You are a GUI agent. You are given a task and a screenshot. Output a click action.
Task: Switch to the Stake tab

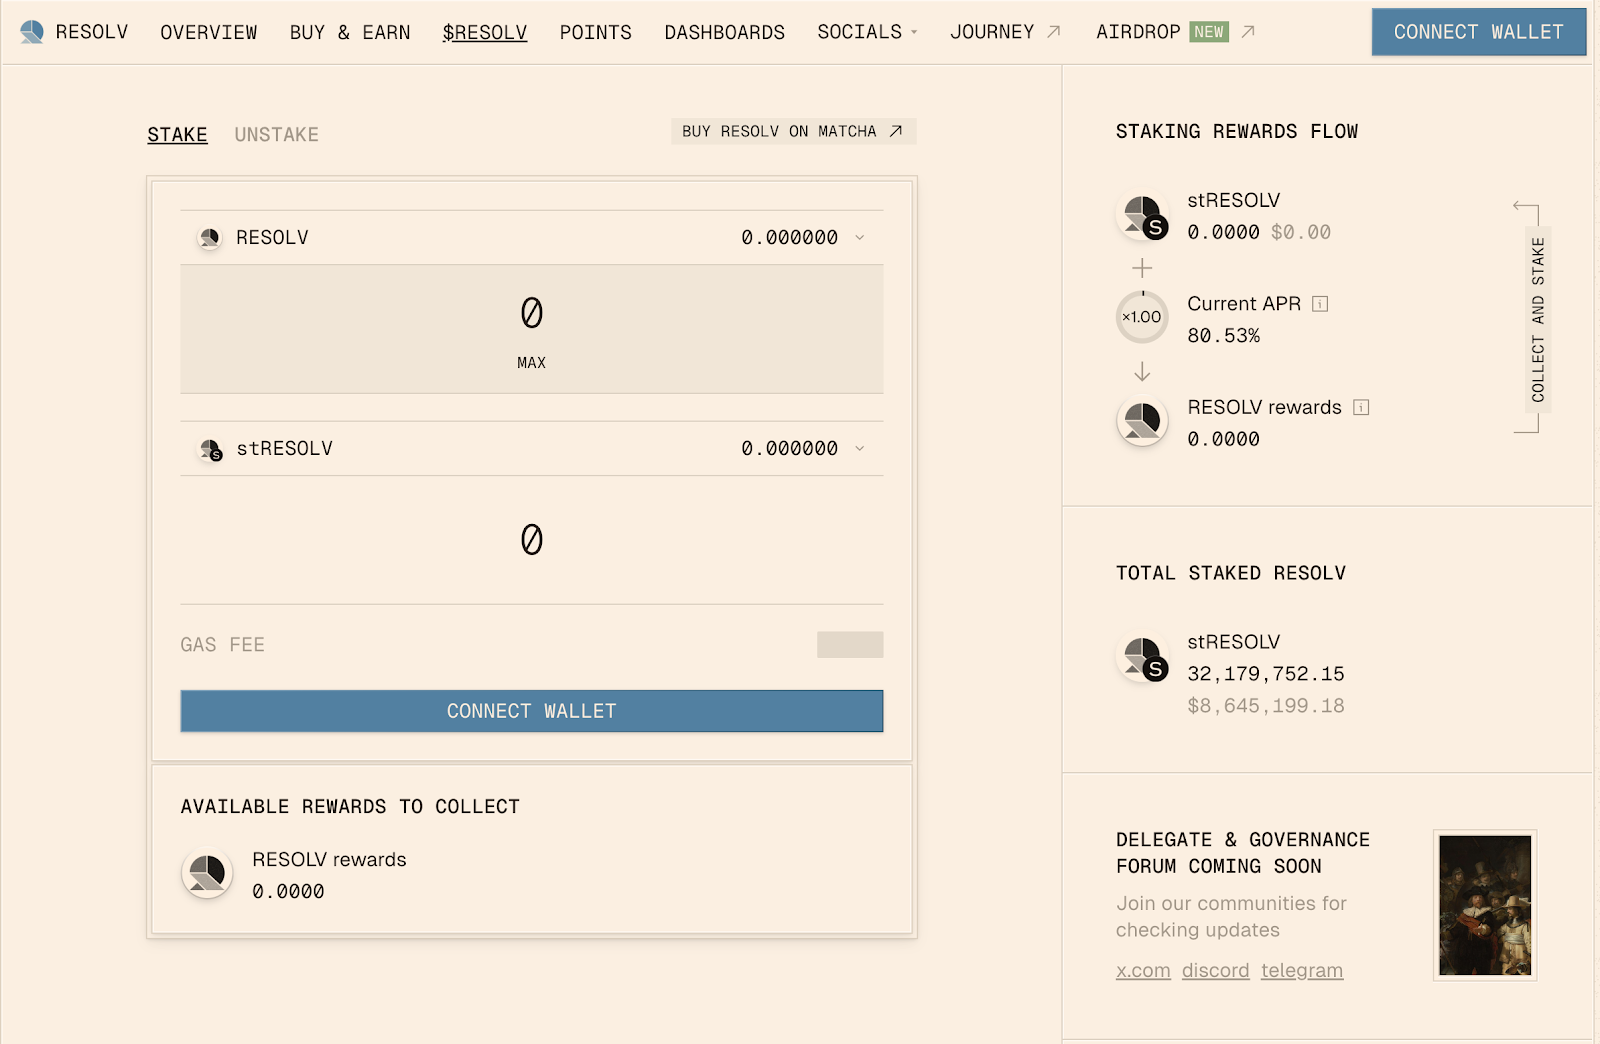point(177,134)
